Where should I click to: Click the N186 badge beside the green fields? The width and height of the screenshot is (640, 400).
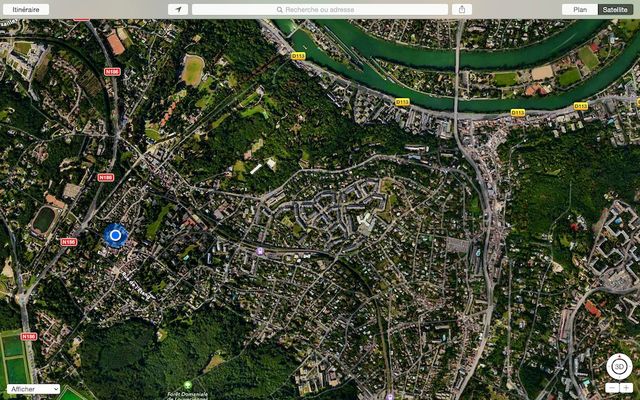coord(28,337)
